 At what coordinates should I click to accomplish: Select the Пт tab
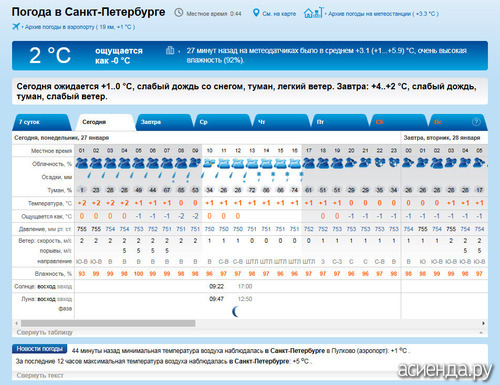coord(340,122)
